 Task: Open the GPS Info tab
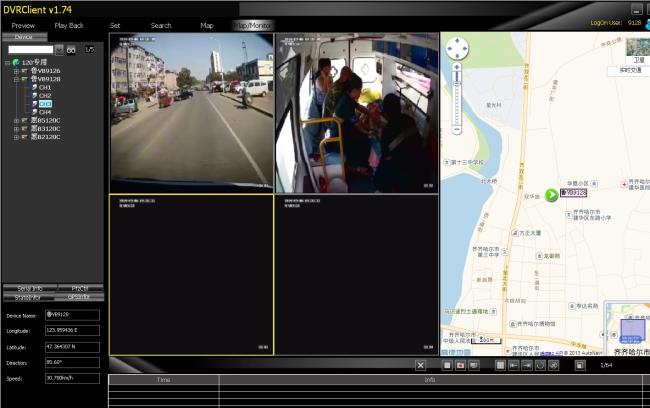point(78,297)
